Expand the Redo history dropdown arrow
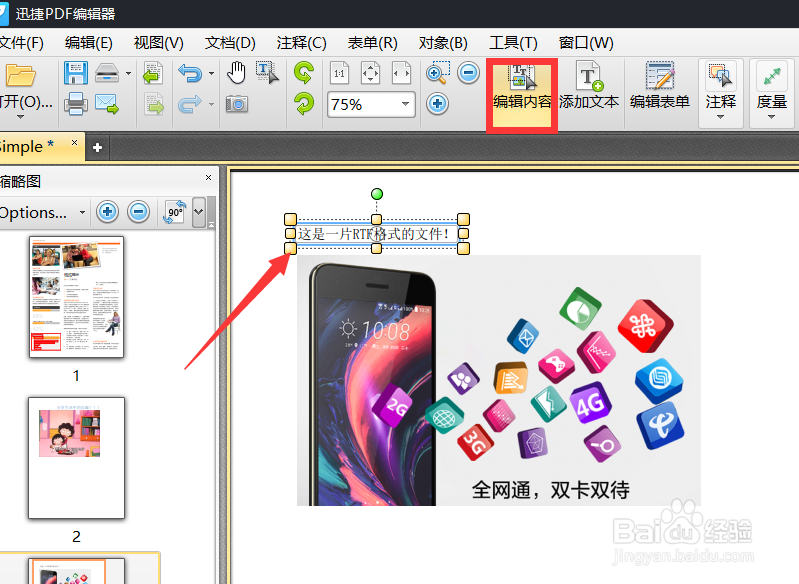 point(211,104)
